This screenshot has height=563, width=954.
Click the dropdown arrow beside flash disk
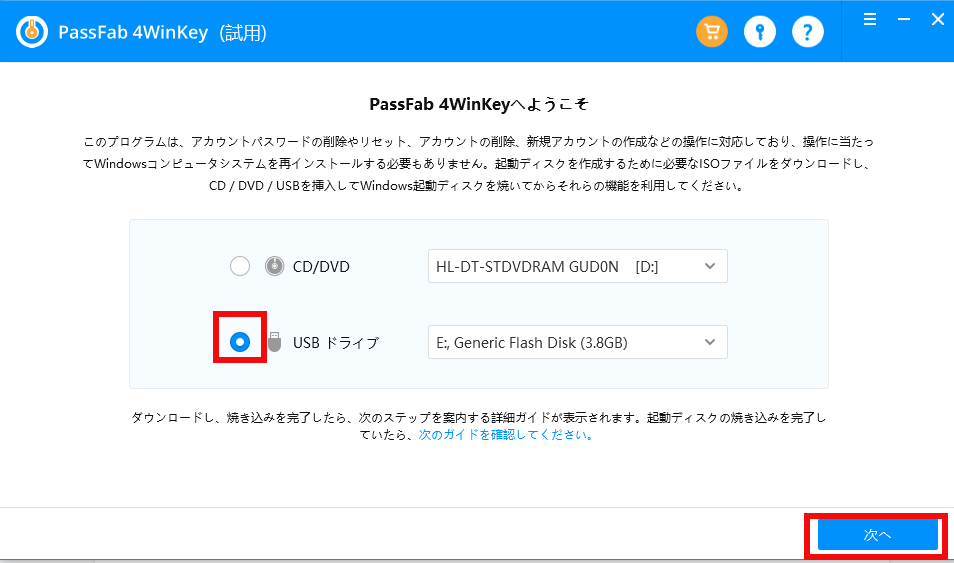[x=710, y=342]
